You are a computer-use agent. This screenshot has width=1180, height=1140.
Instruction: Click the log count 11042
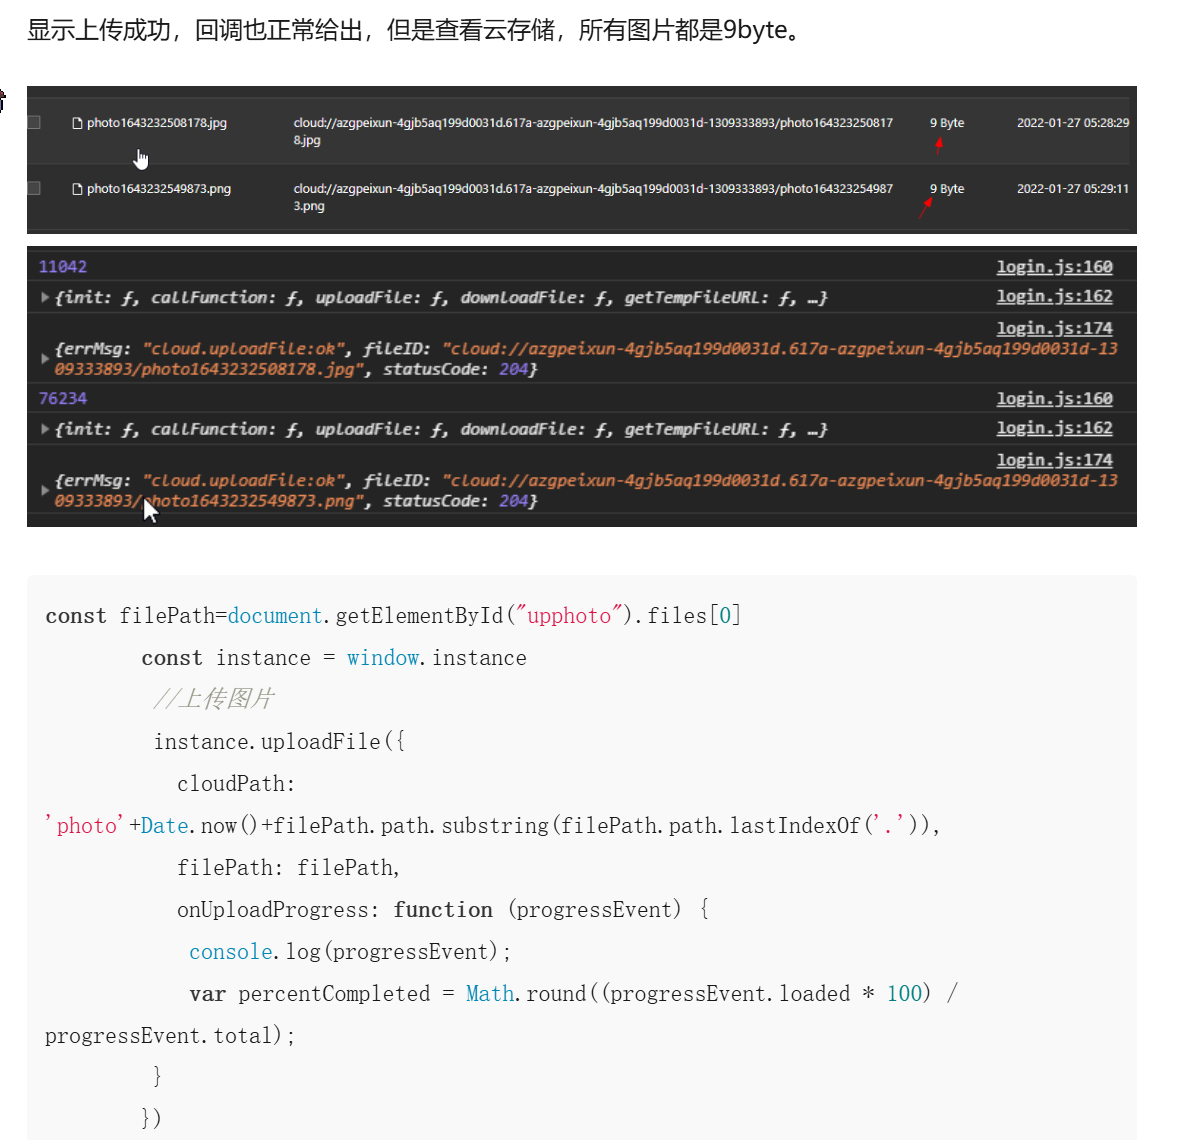click(x=62, y=266)
